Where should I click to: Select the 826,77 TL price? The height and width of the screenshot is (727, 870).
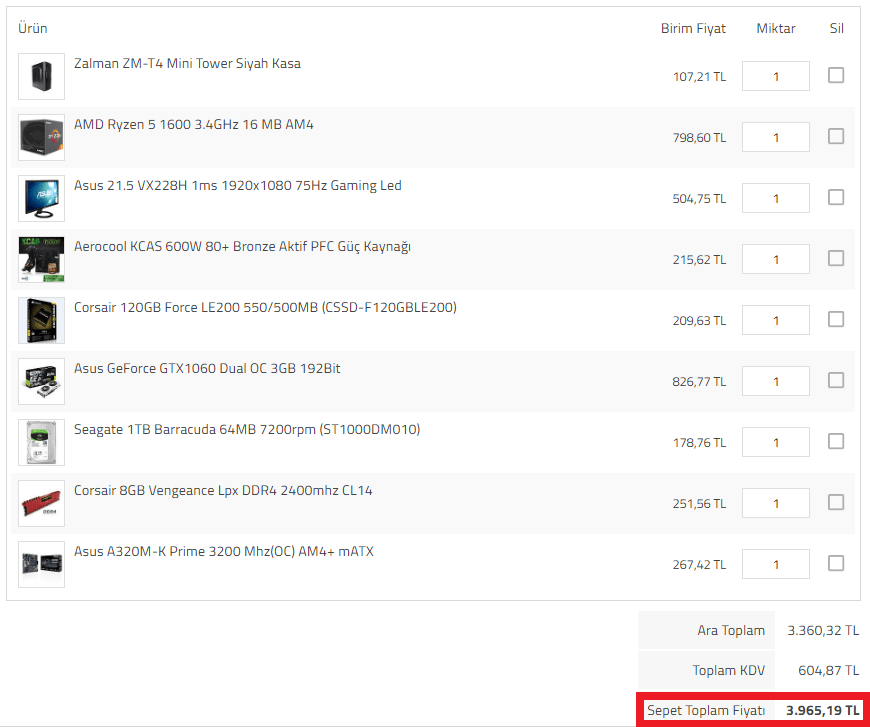(x=699, y=382)
